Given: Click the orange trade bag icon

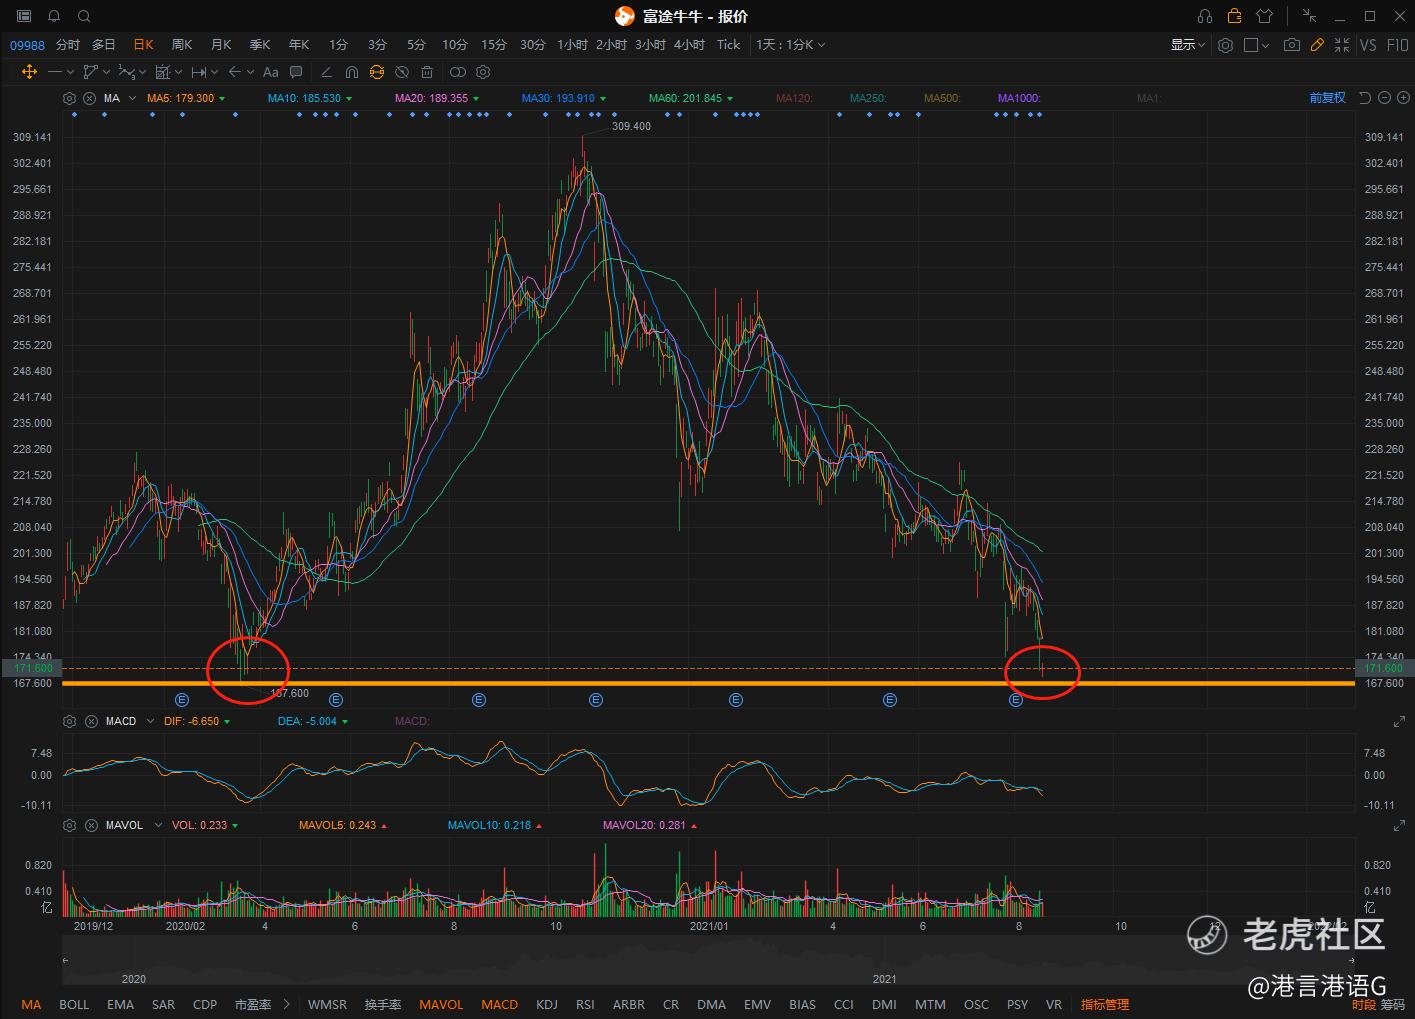Looking at the screenshot, I should tap(1234, 16).
